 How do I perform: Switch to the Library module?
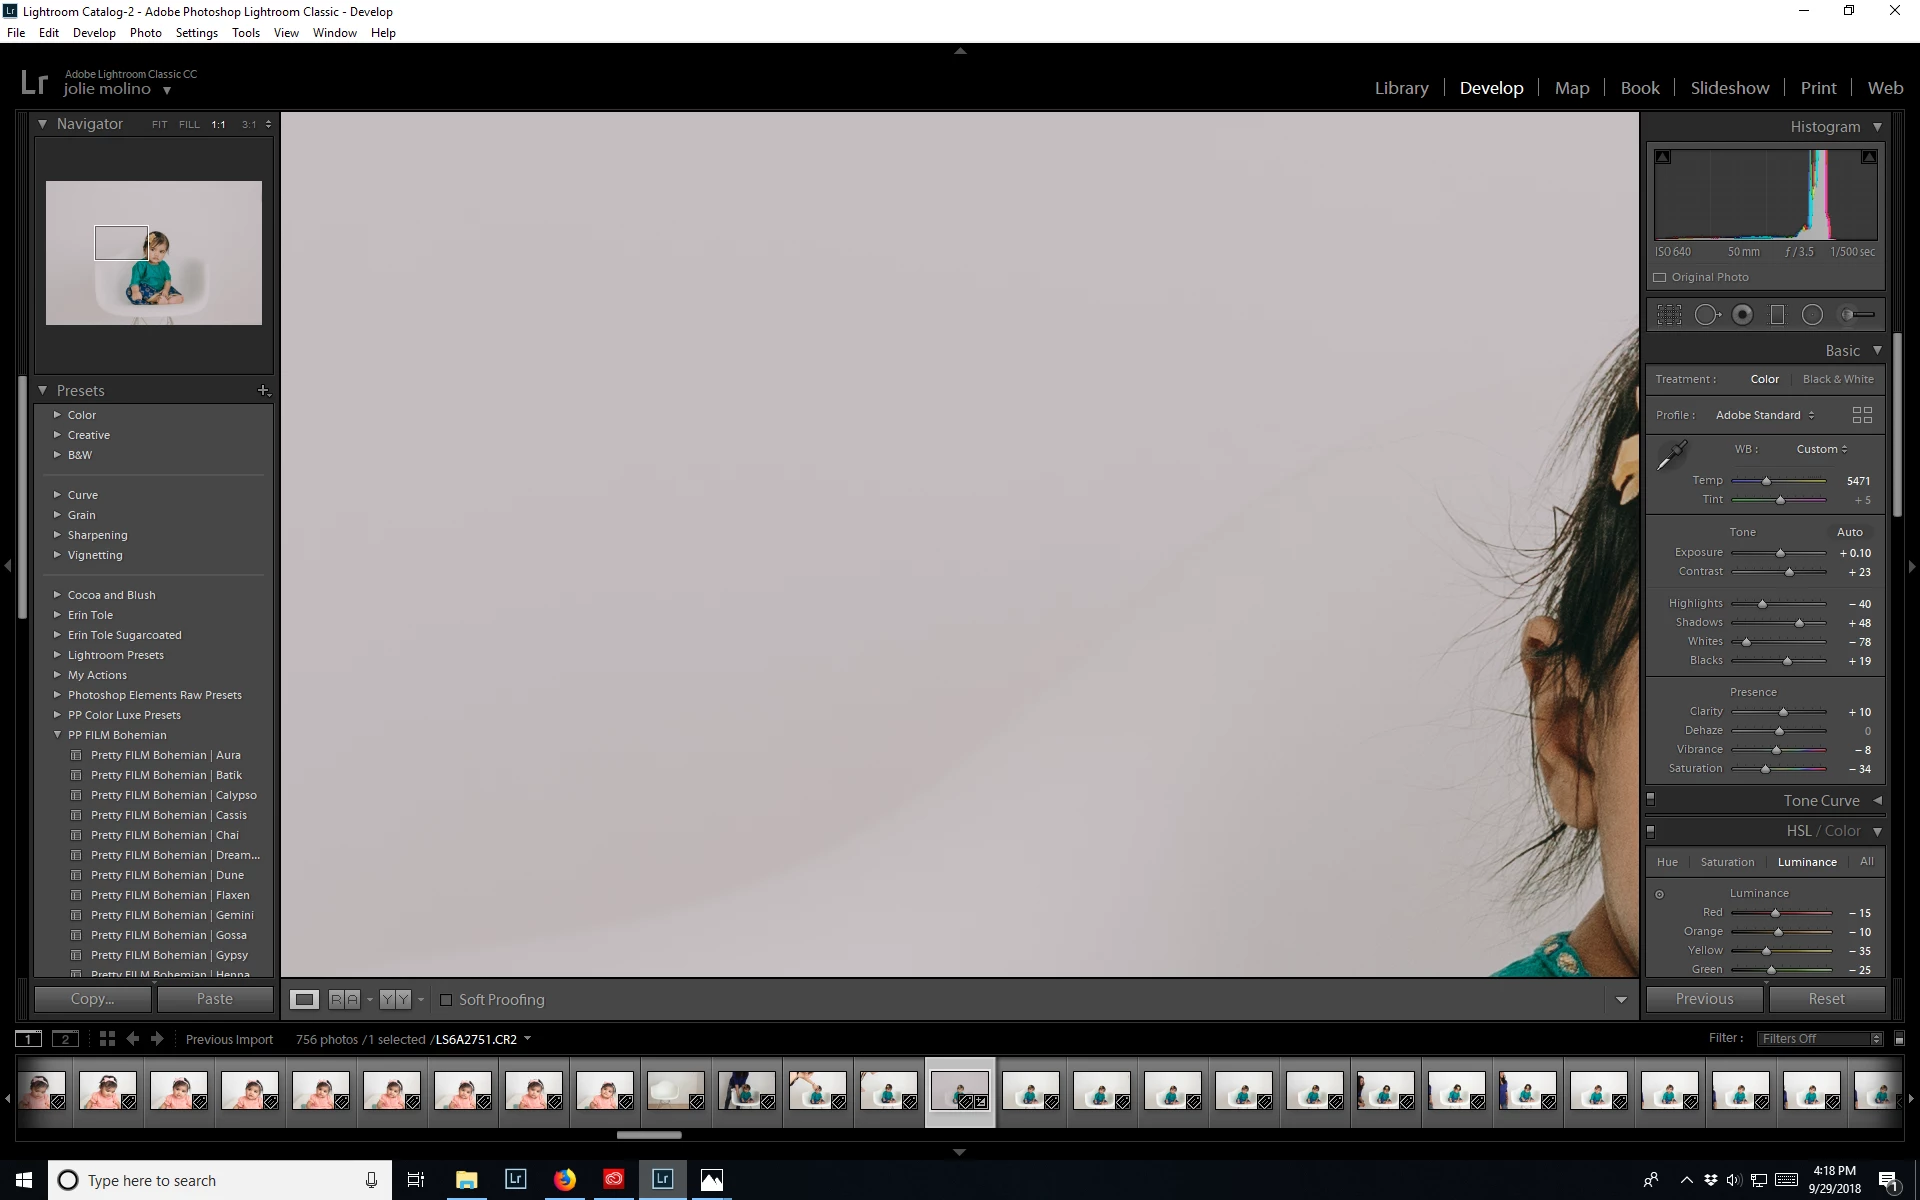tap(1401, 88)
